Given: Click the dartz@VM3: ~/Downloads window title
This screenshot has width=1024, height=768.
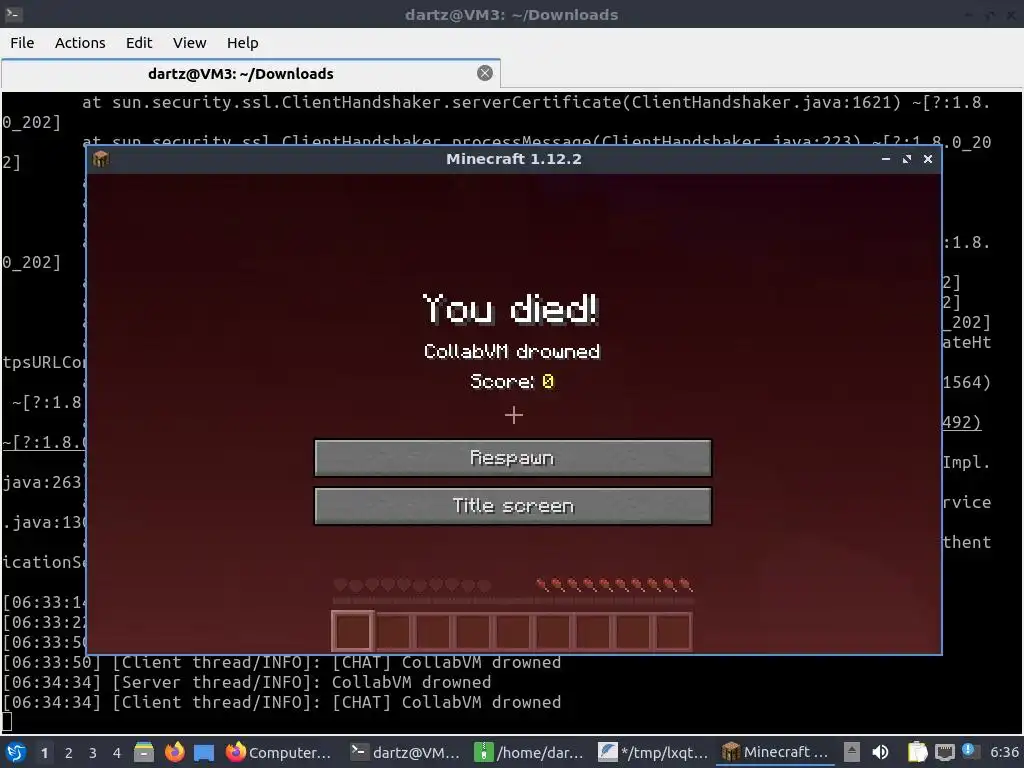Looking at the screenshot, I should pos(511,14).
